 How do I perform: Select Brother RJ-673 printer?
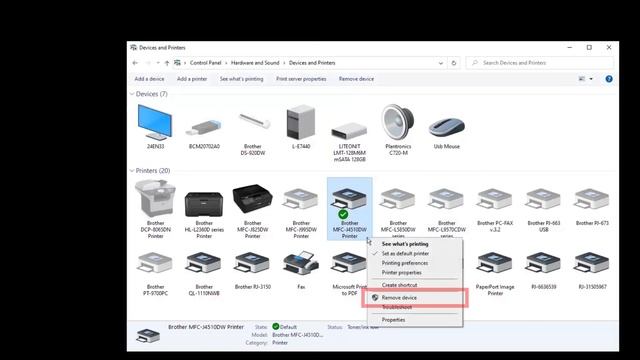pos(592,206)
